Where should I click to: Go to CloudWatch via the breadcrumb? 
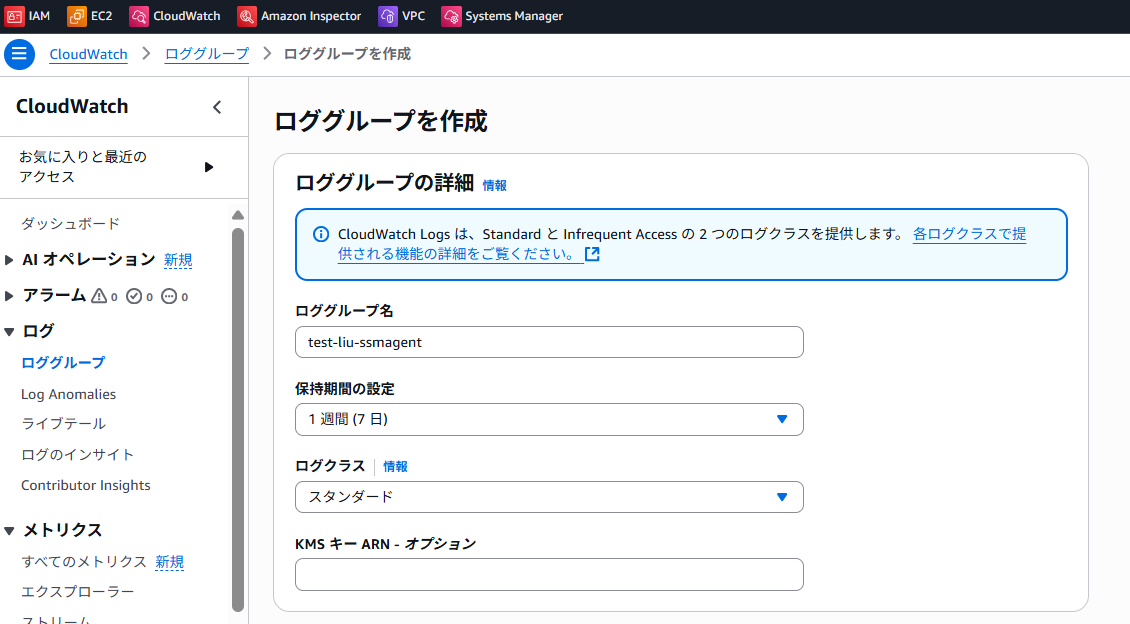(88, 54)
